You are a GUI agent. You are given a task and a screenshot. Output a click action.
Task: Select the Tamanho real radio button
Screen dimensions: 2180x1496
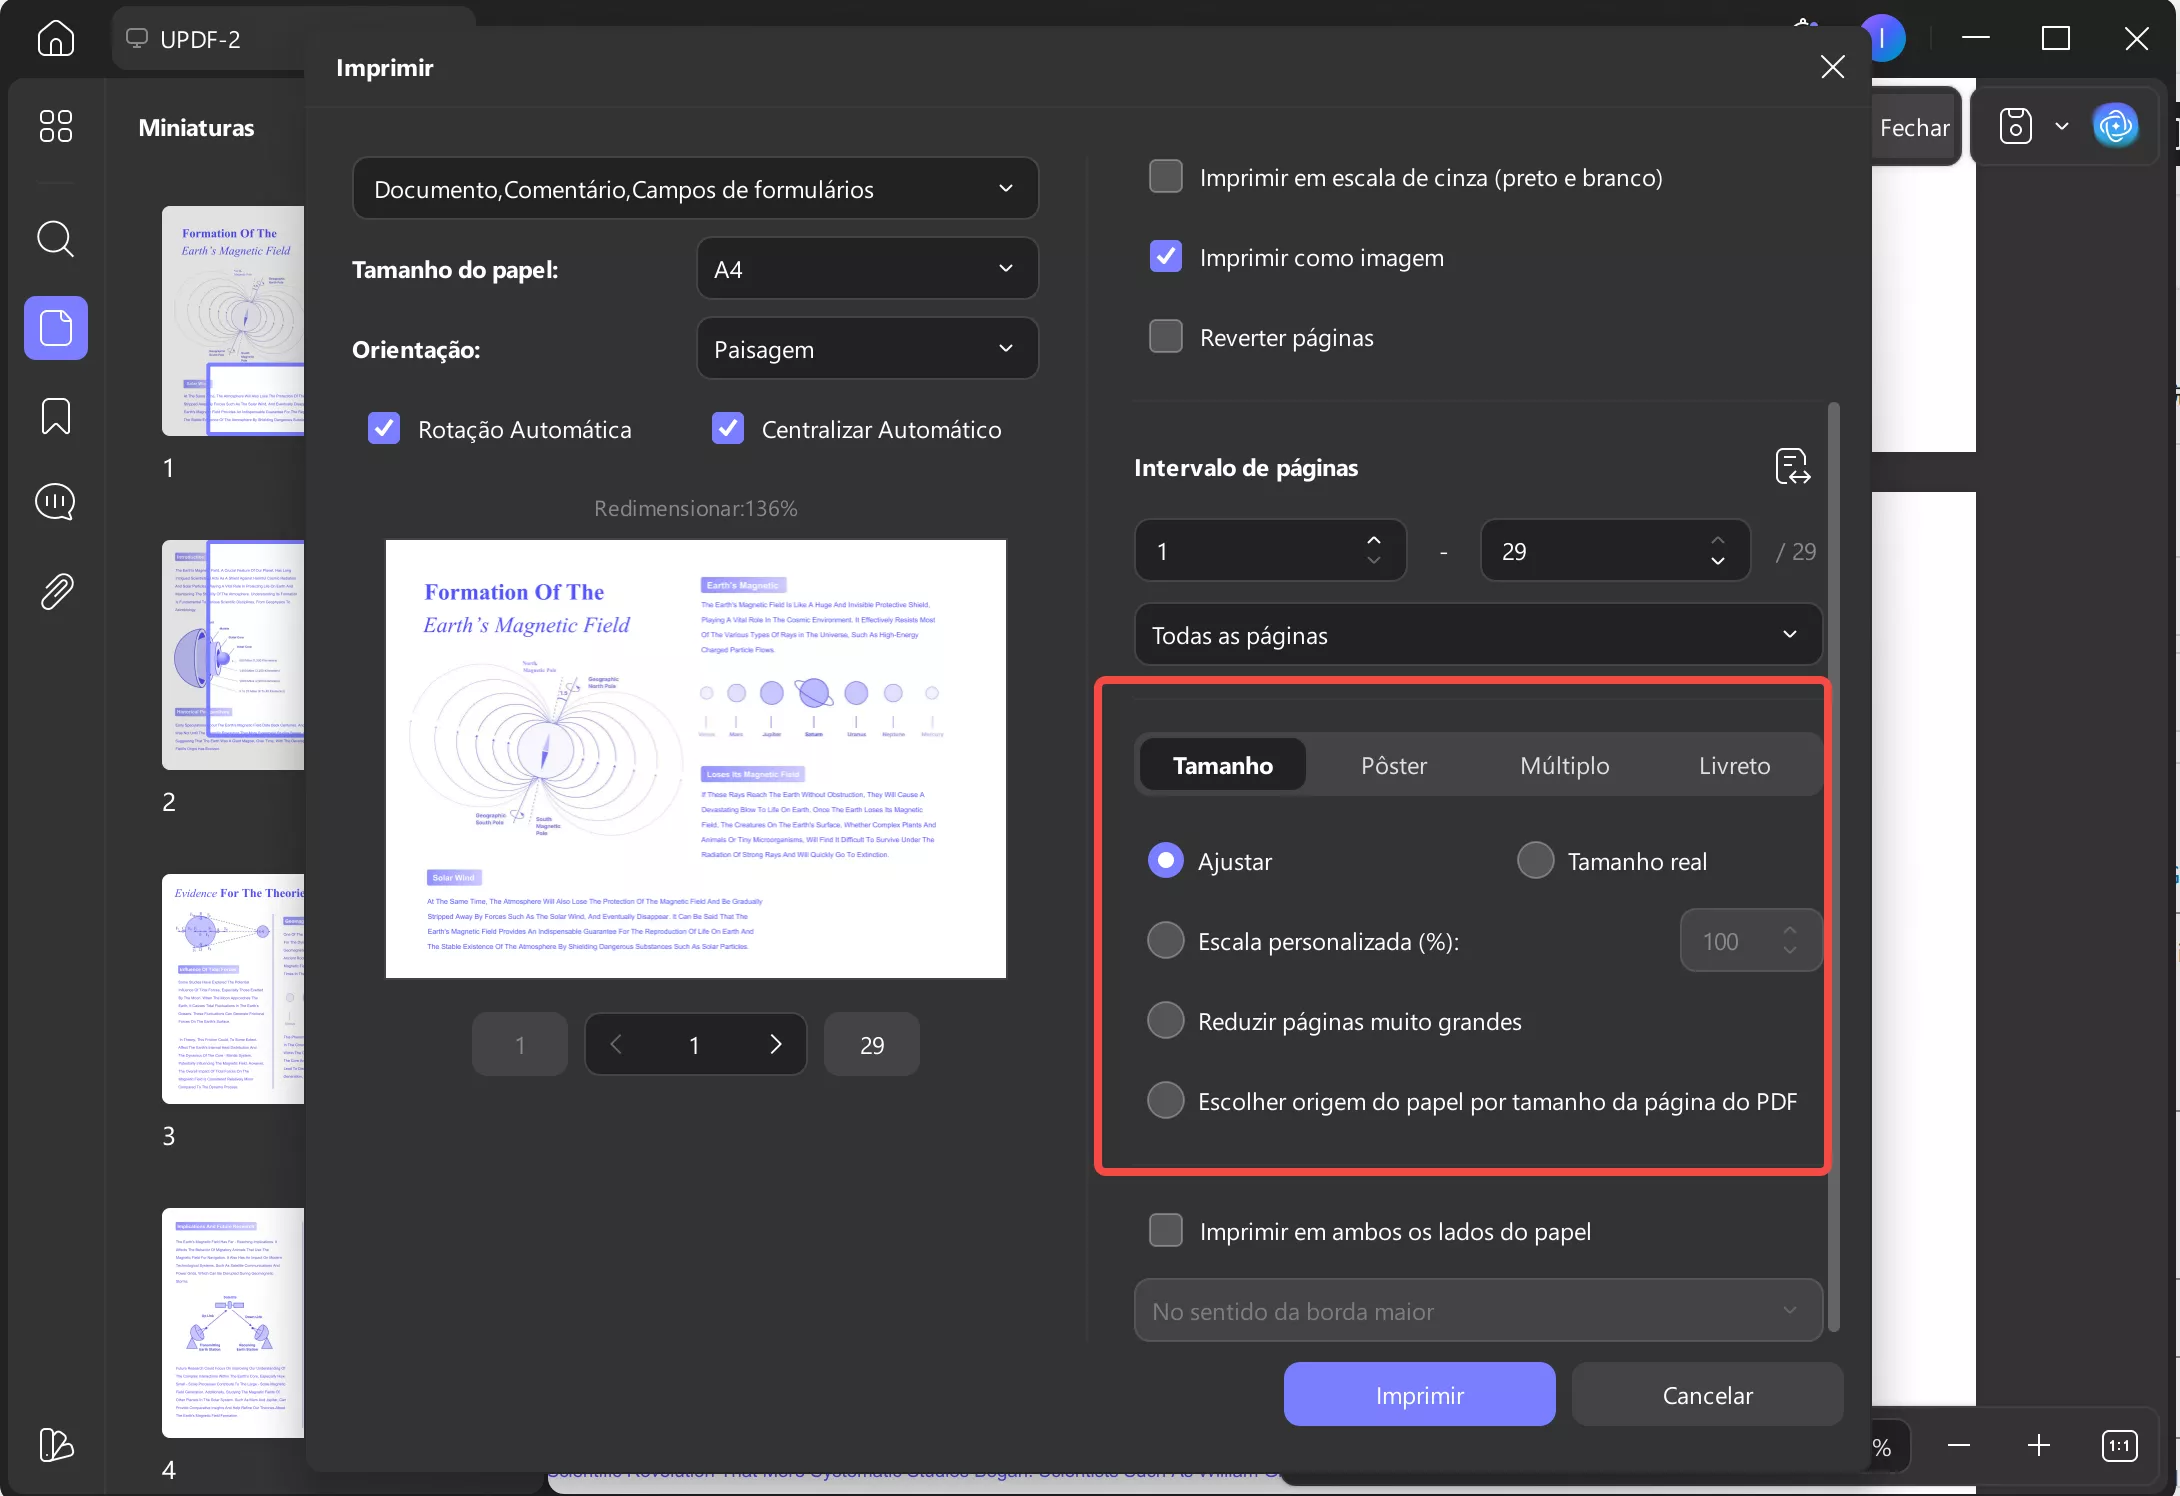pos(1535,860)
